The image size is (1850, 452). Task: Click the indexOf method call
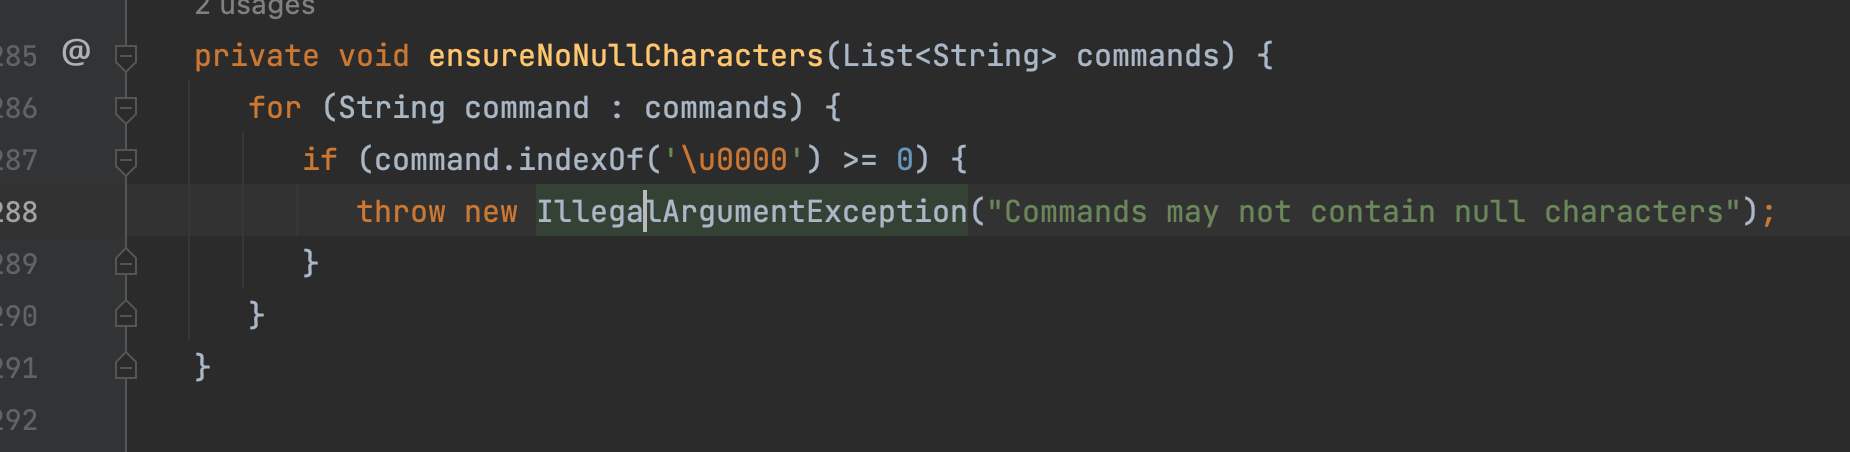581,160
